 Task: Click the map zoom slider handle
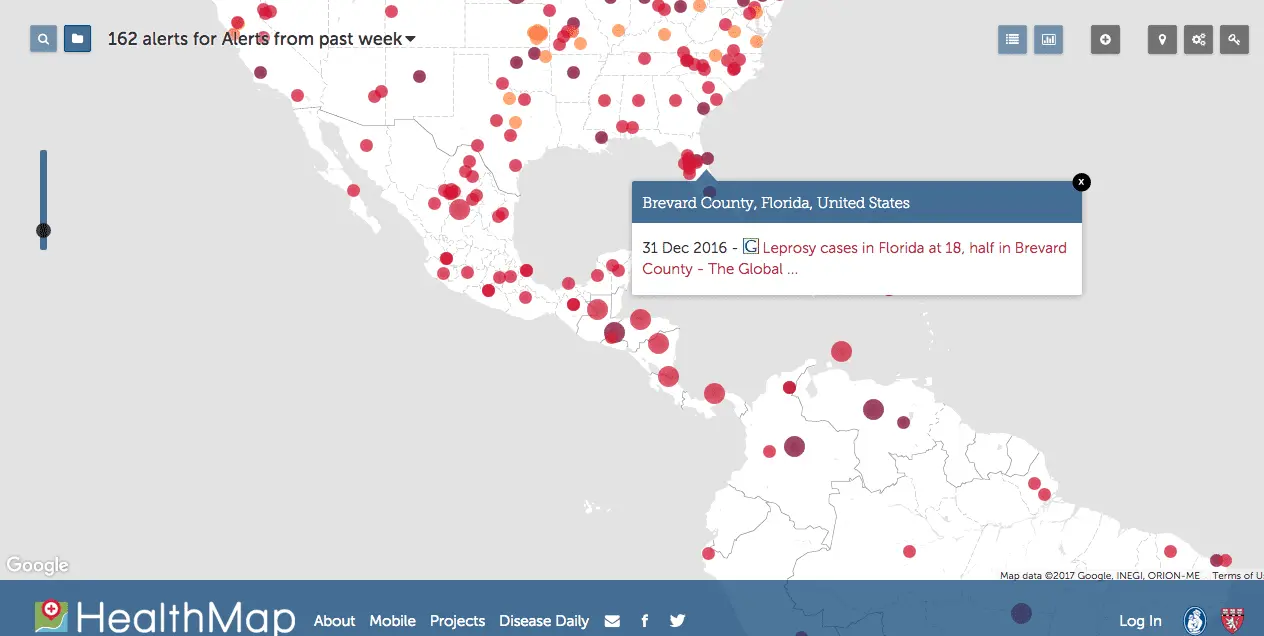[x=43, y=231]
